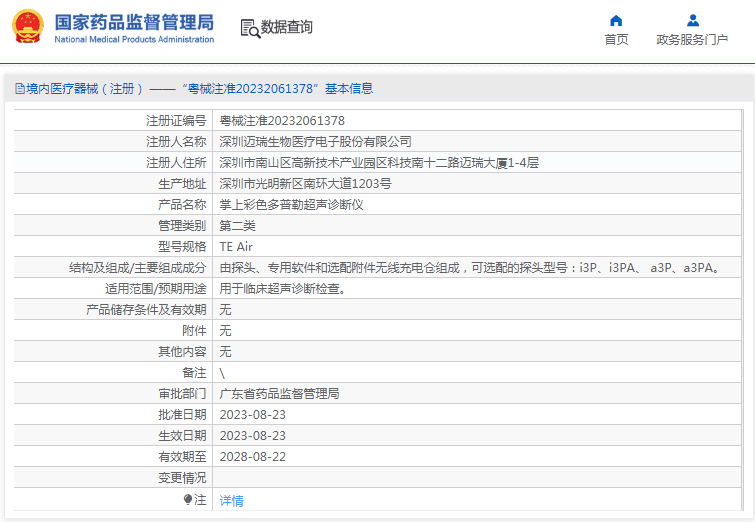Viewport: 755px width, 522px height.
Task: Select address 科技南十二路迈瑞大厦1-4层
Action: [463, 163]
